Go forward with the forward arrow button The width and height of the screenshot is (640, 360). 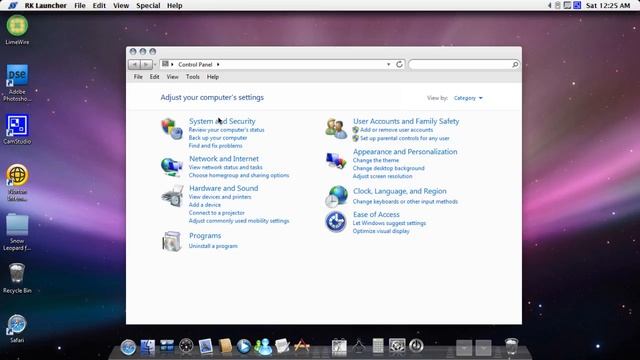point(146,64)
